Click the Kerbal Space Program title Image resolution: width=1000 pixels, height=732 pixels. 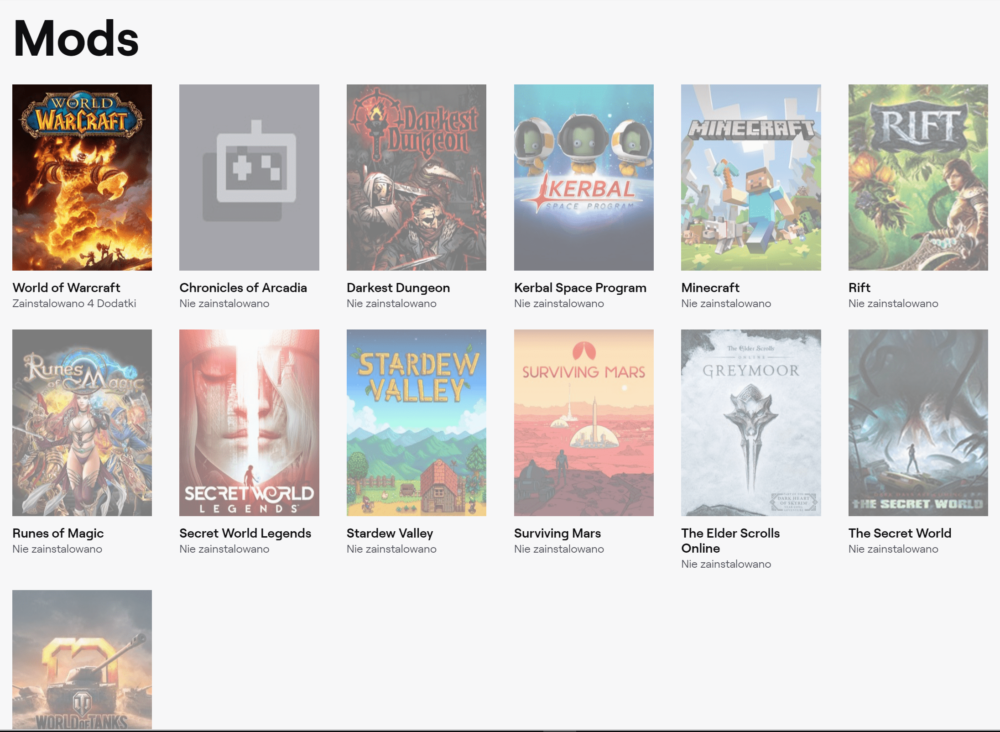(x=580, y=288)
